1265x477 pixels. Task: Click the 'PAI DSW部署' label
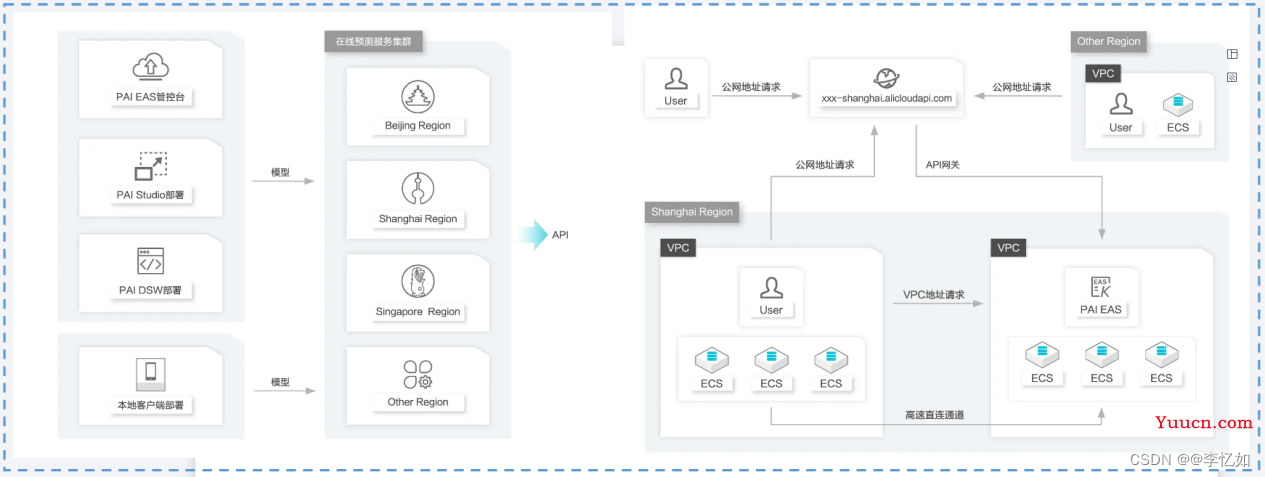click(150, 291)
